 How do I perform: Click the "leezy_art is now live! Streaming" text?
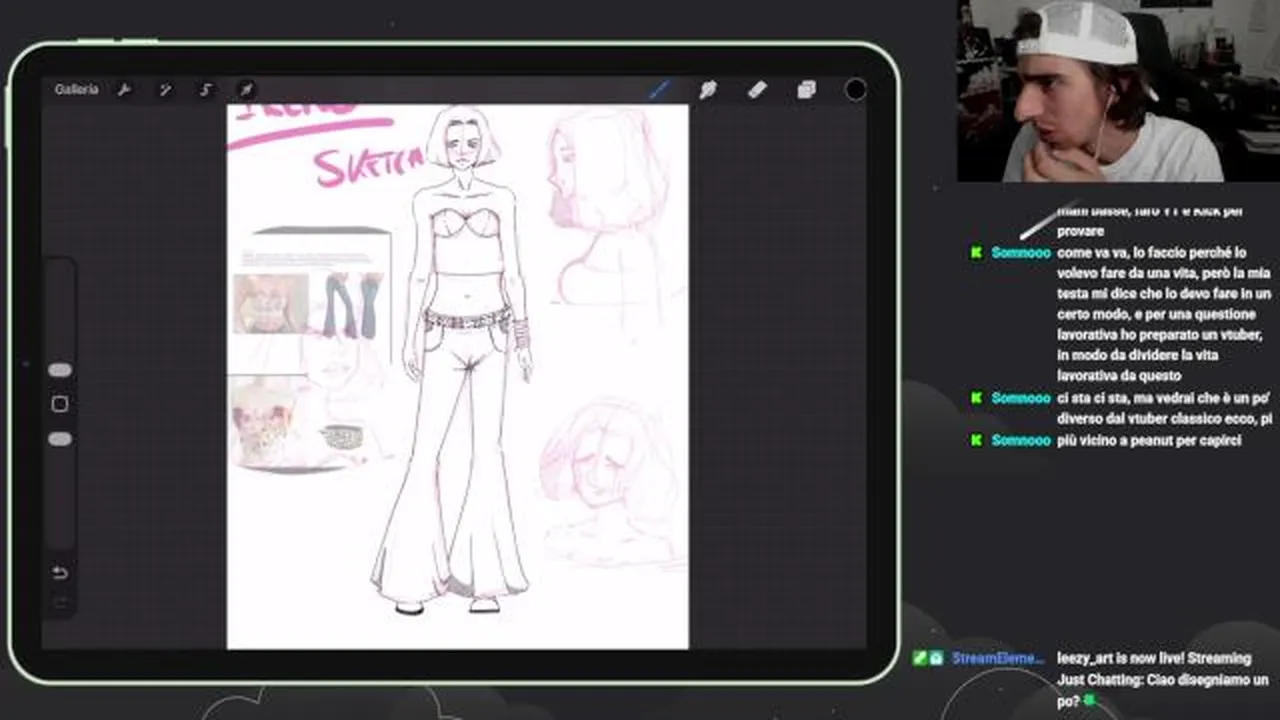coord(1154,658)
